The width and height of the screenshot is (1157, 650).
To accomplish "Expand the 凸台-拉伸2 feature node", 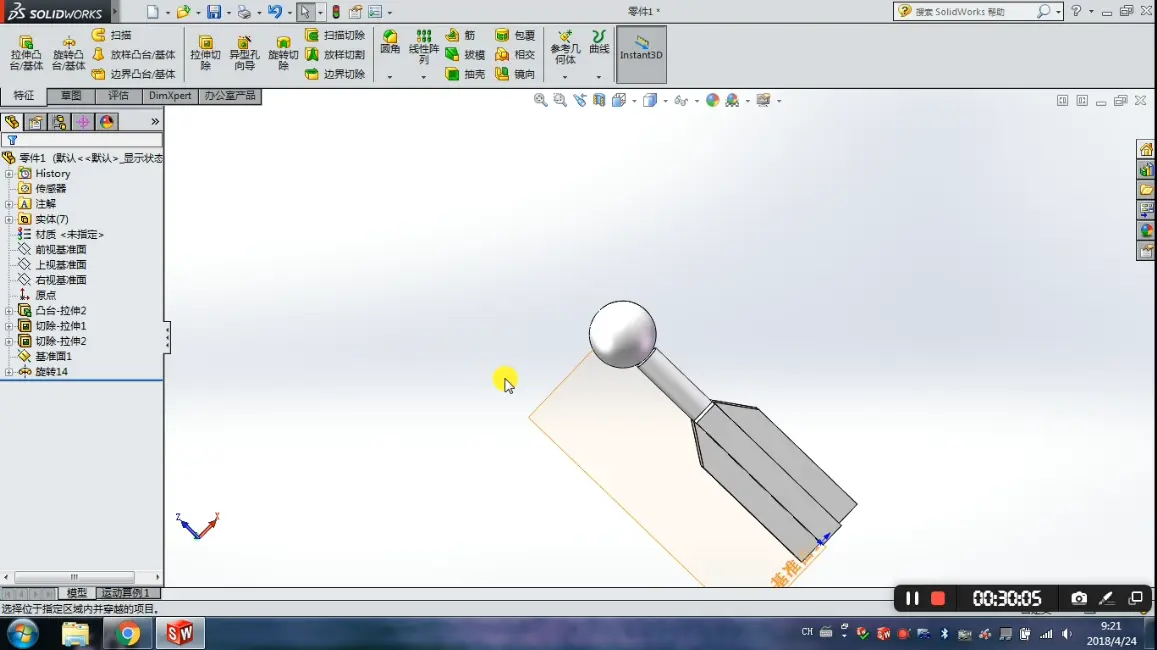I will [x=9, y=311].
